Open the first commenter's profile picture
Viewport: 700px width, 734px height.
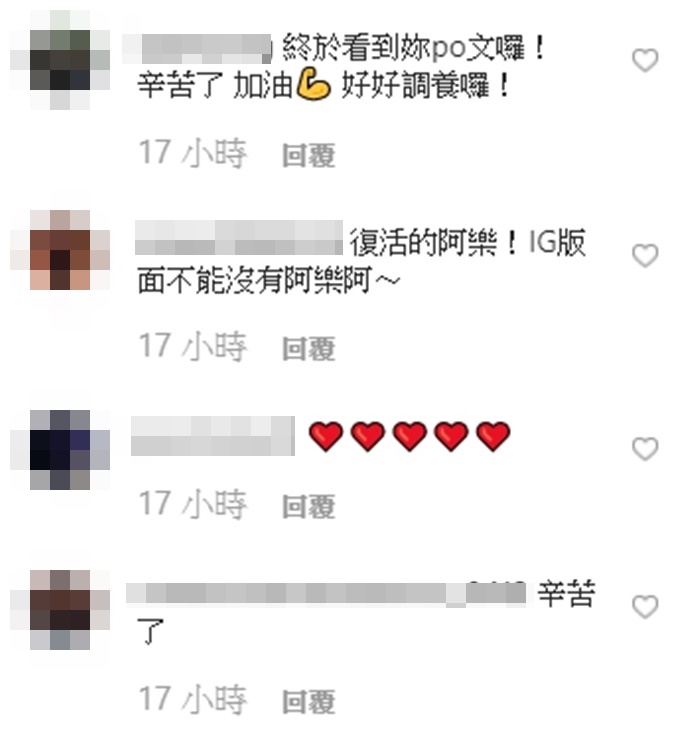pos(60,60)
